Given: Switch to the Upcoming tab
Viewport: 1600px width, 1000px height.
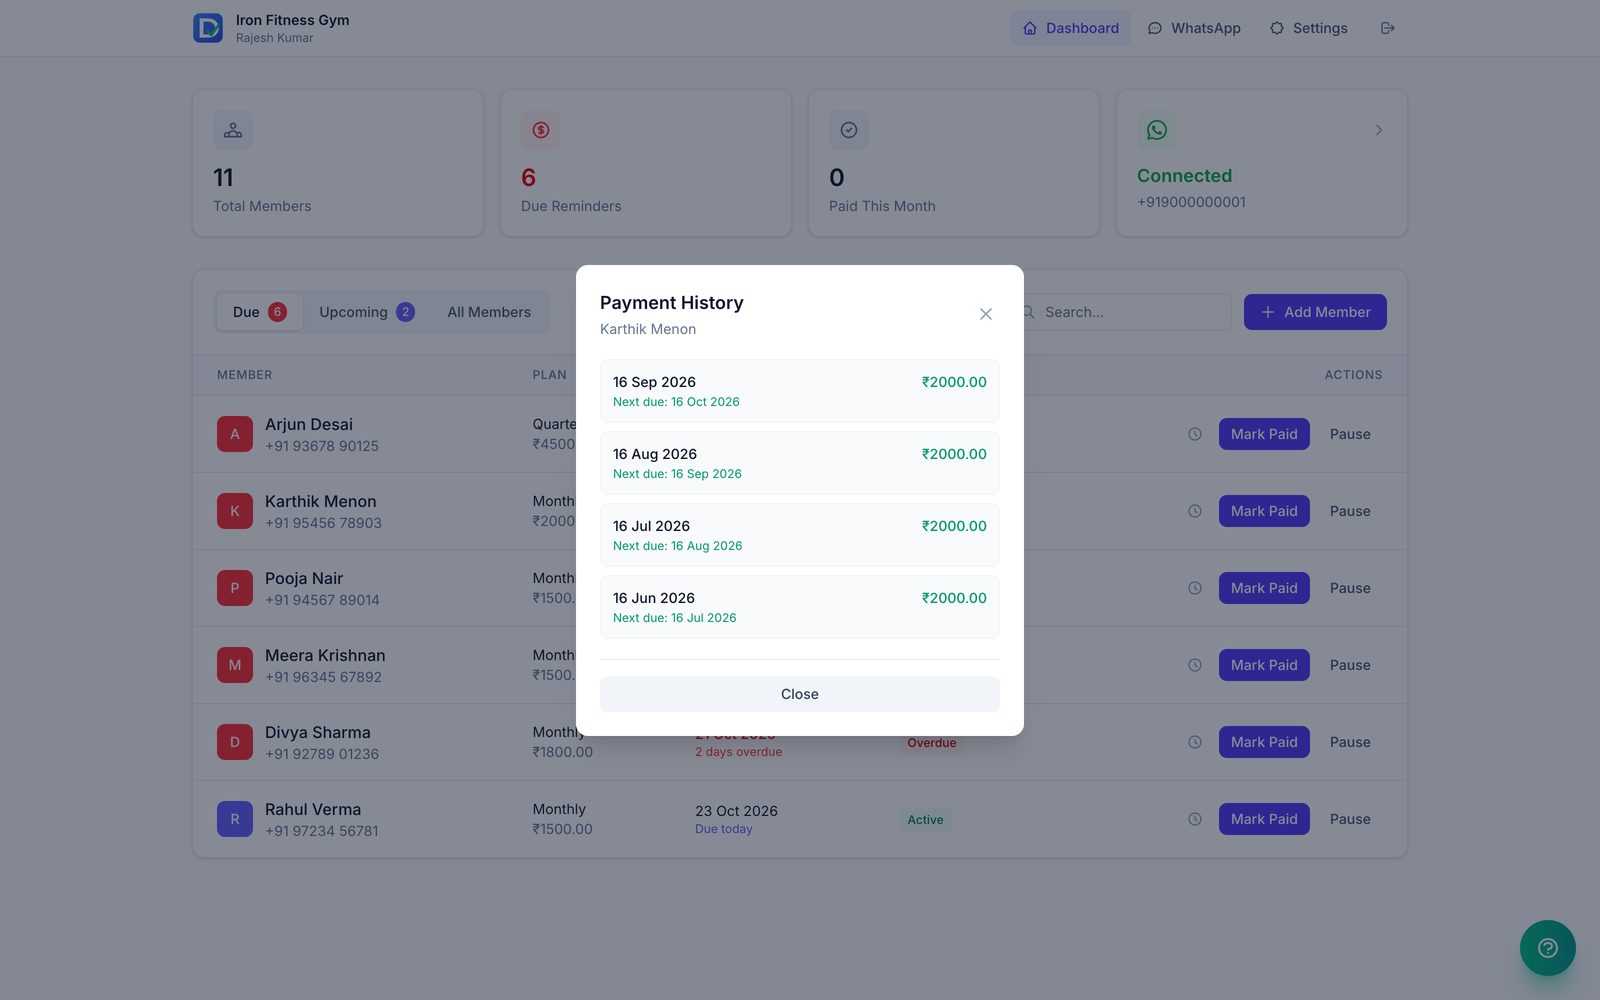Looking at the screenshot, I should pyautogui.click(x=366, y=312).
